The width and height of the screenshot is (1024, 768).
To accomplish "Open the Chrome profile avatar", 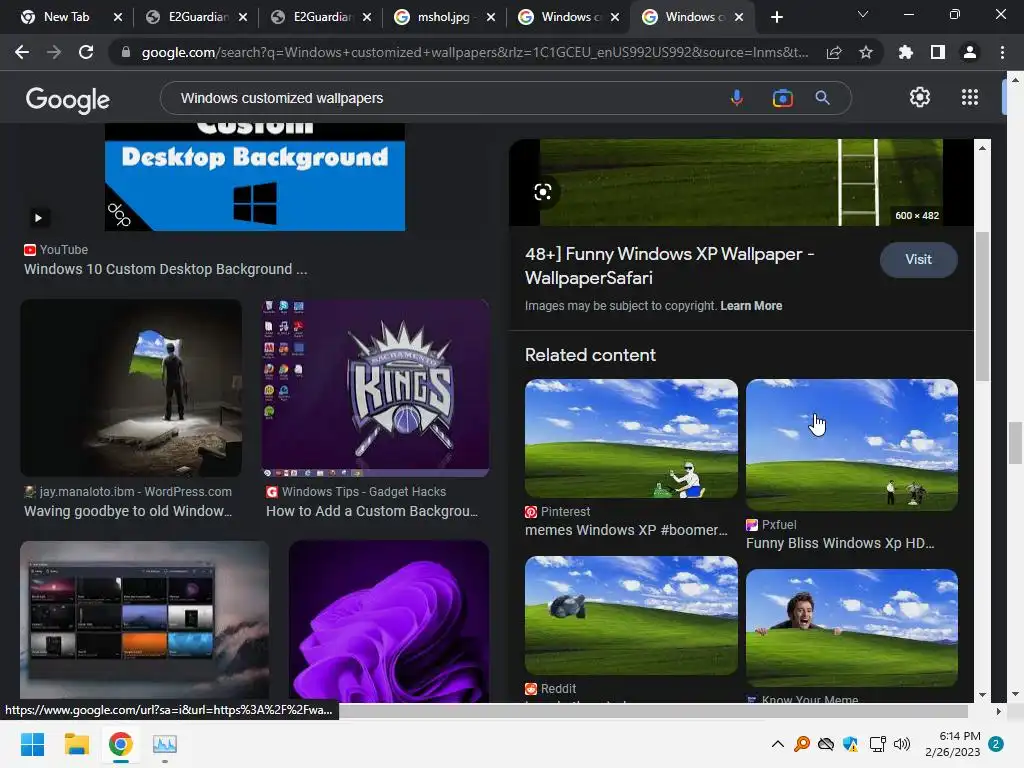I will 970,52.
